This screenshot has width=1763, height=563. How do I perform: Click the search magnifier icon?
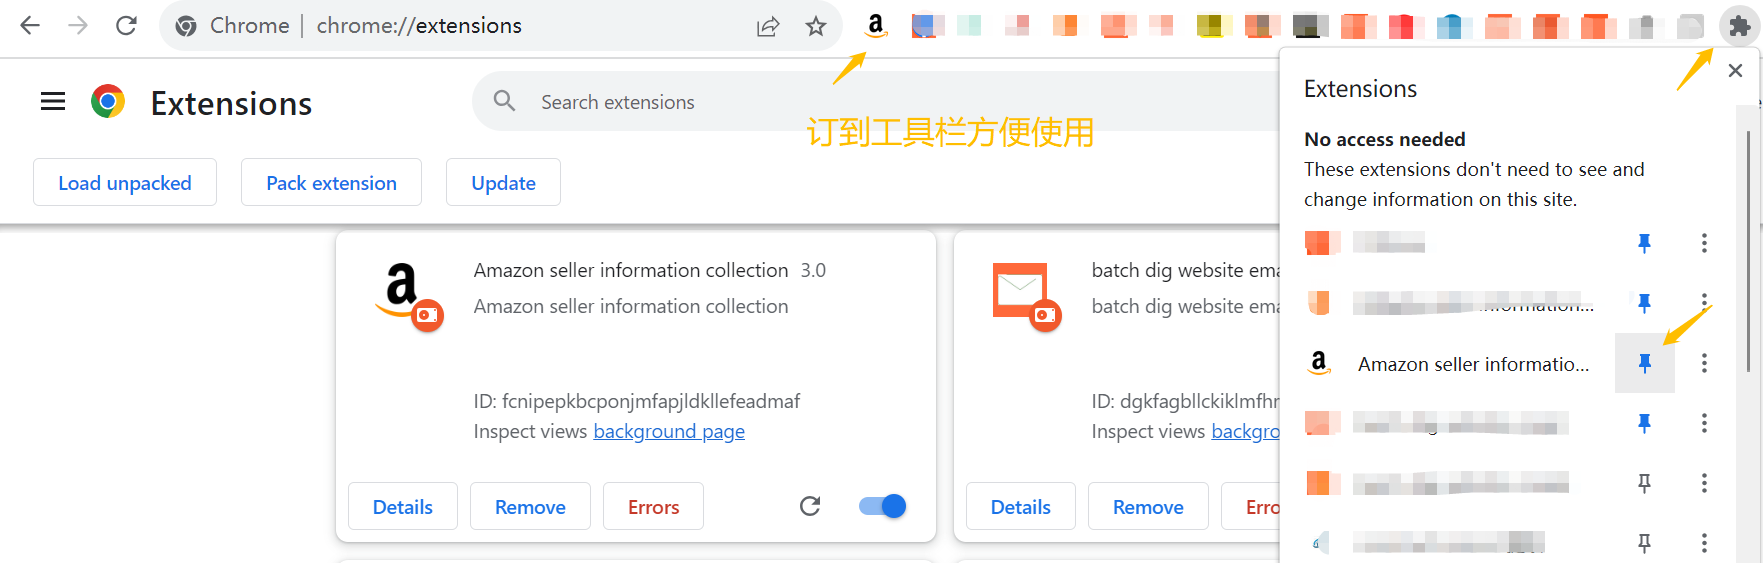(x=505, y=101)
